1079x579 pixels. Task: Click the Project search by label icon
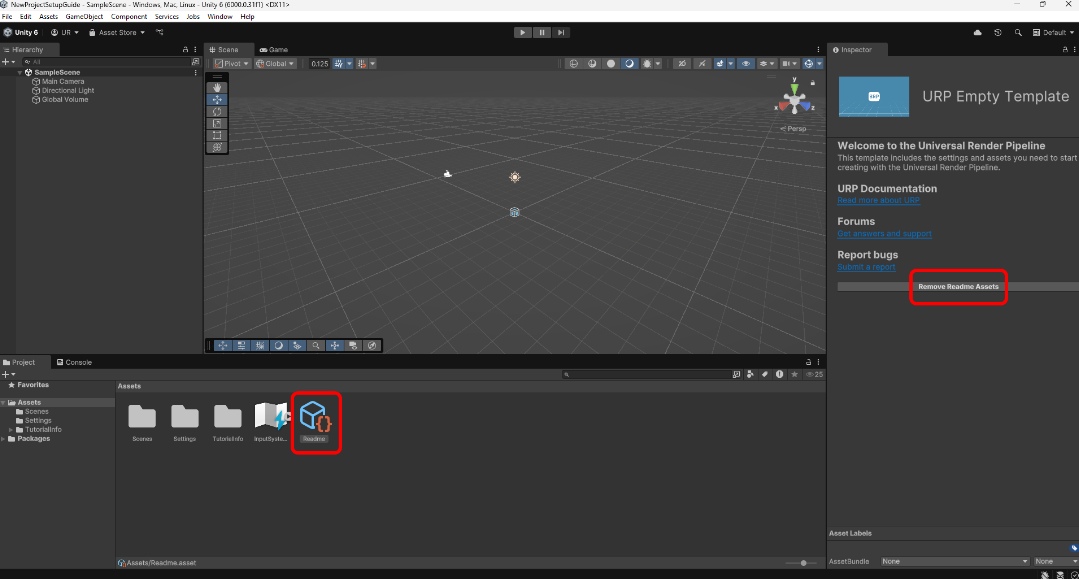pyautogui.click(x=765, y=375)
